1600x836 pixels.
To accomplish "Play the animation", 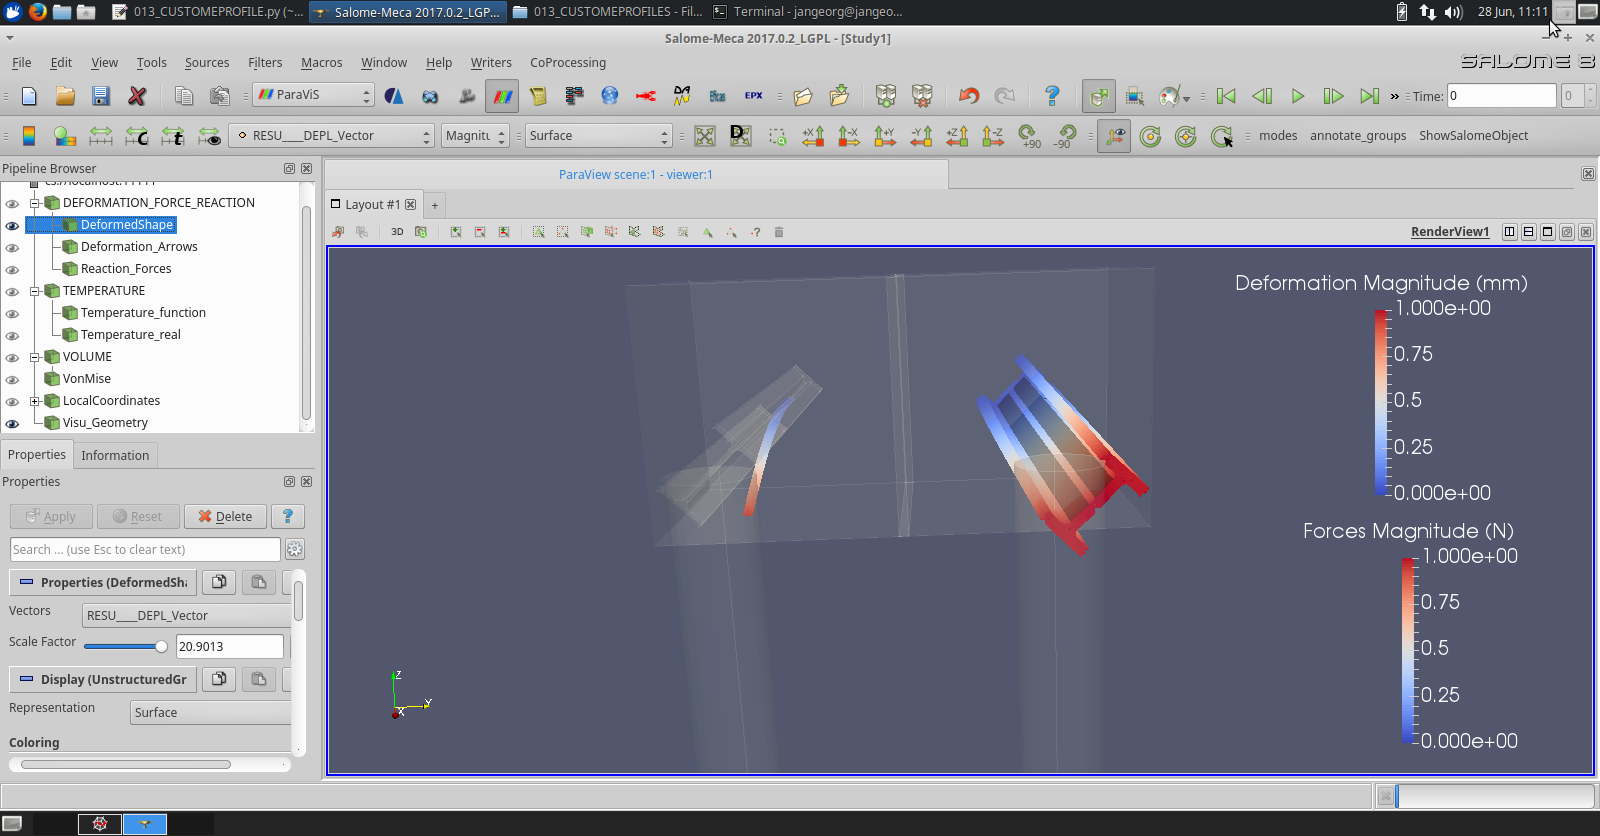I will point(1298,96).
